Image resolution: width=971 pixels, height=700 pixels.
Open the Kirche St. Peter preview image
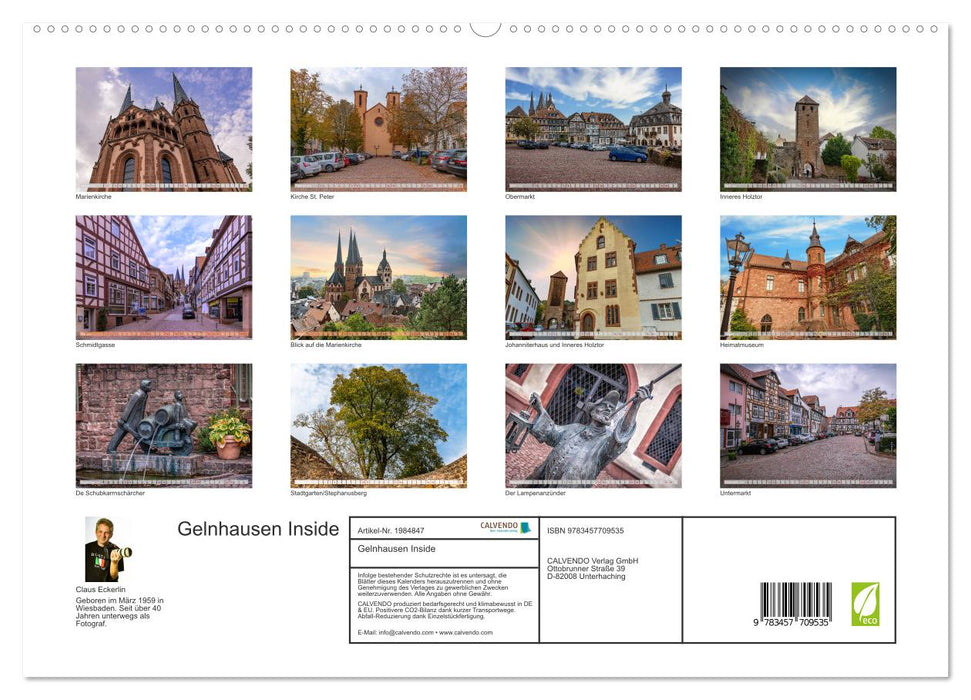pos(378,128)
